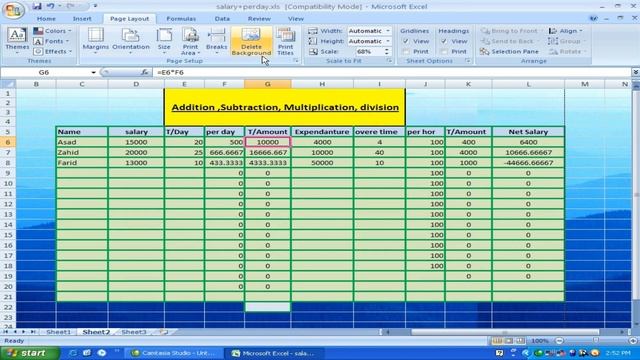Click the Windows start button
Viewport: 640px width, 360px height.
29,353
